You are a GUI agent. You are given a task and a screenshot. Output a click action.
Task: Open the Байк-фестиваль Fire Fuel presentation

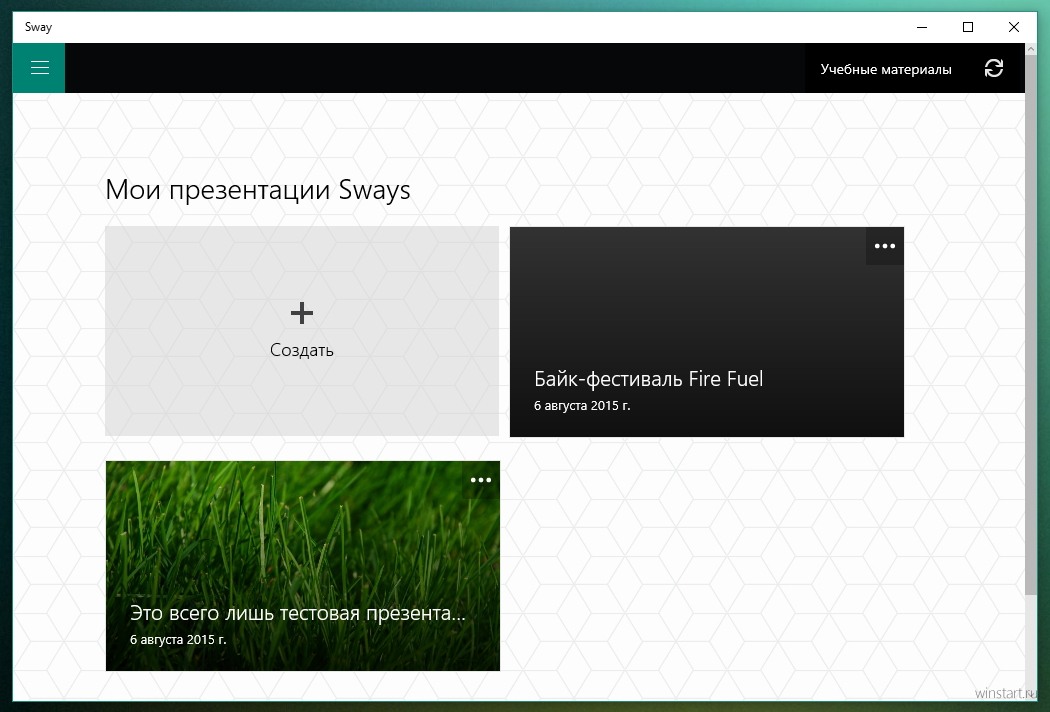coord(706,332)
